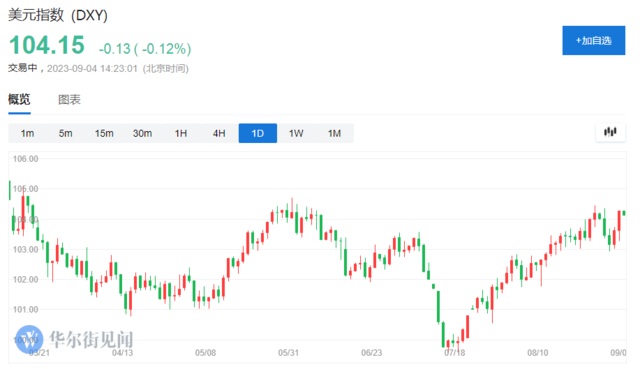
Task: Open the chart type candlestick icon
Action: point(610,132)
